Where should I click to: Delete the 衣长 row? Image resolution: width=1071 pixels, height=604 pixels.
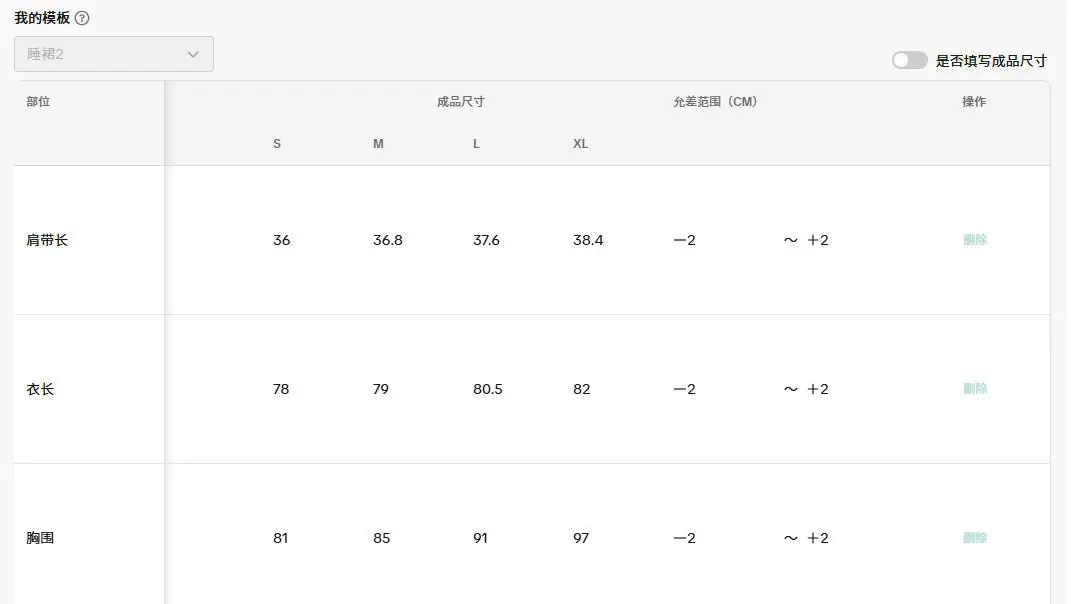pyautogui.click(x=975, y=389)
